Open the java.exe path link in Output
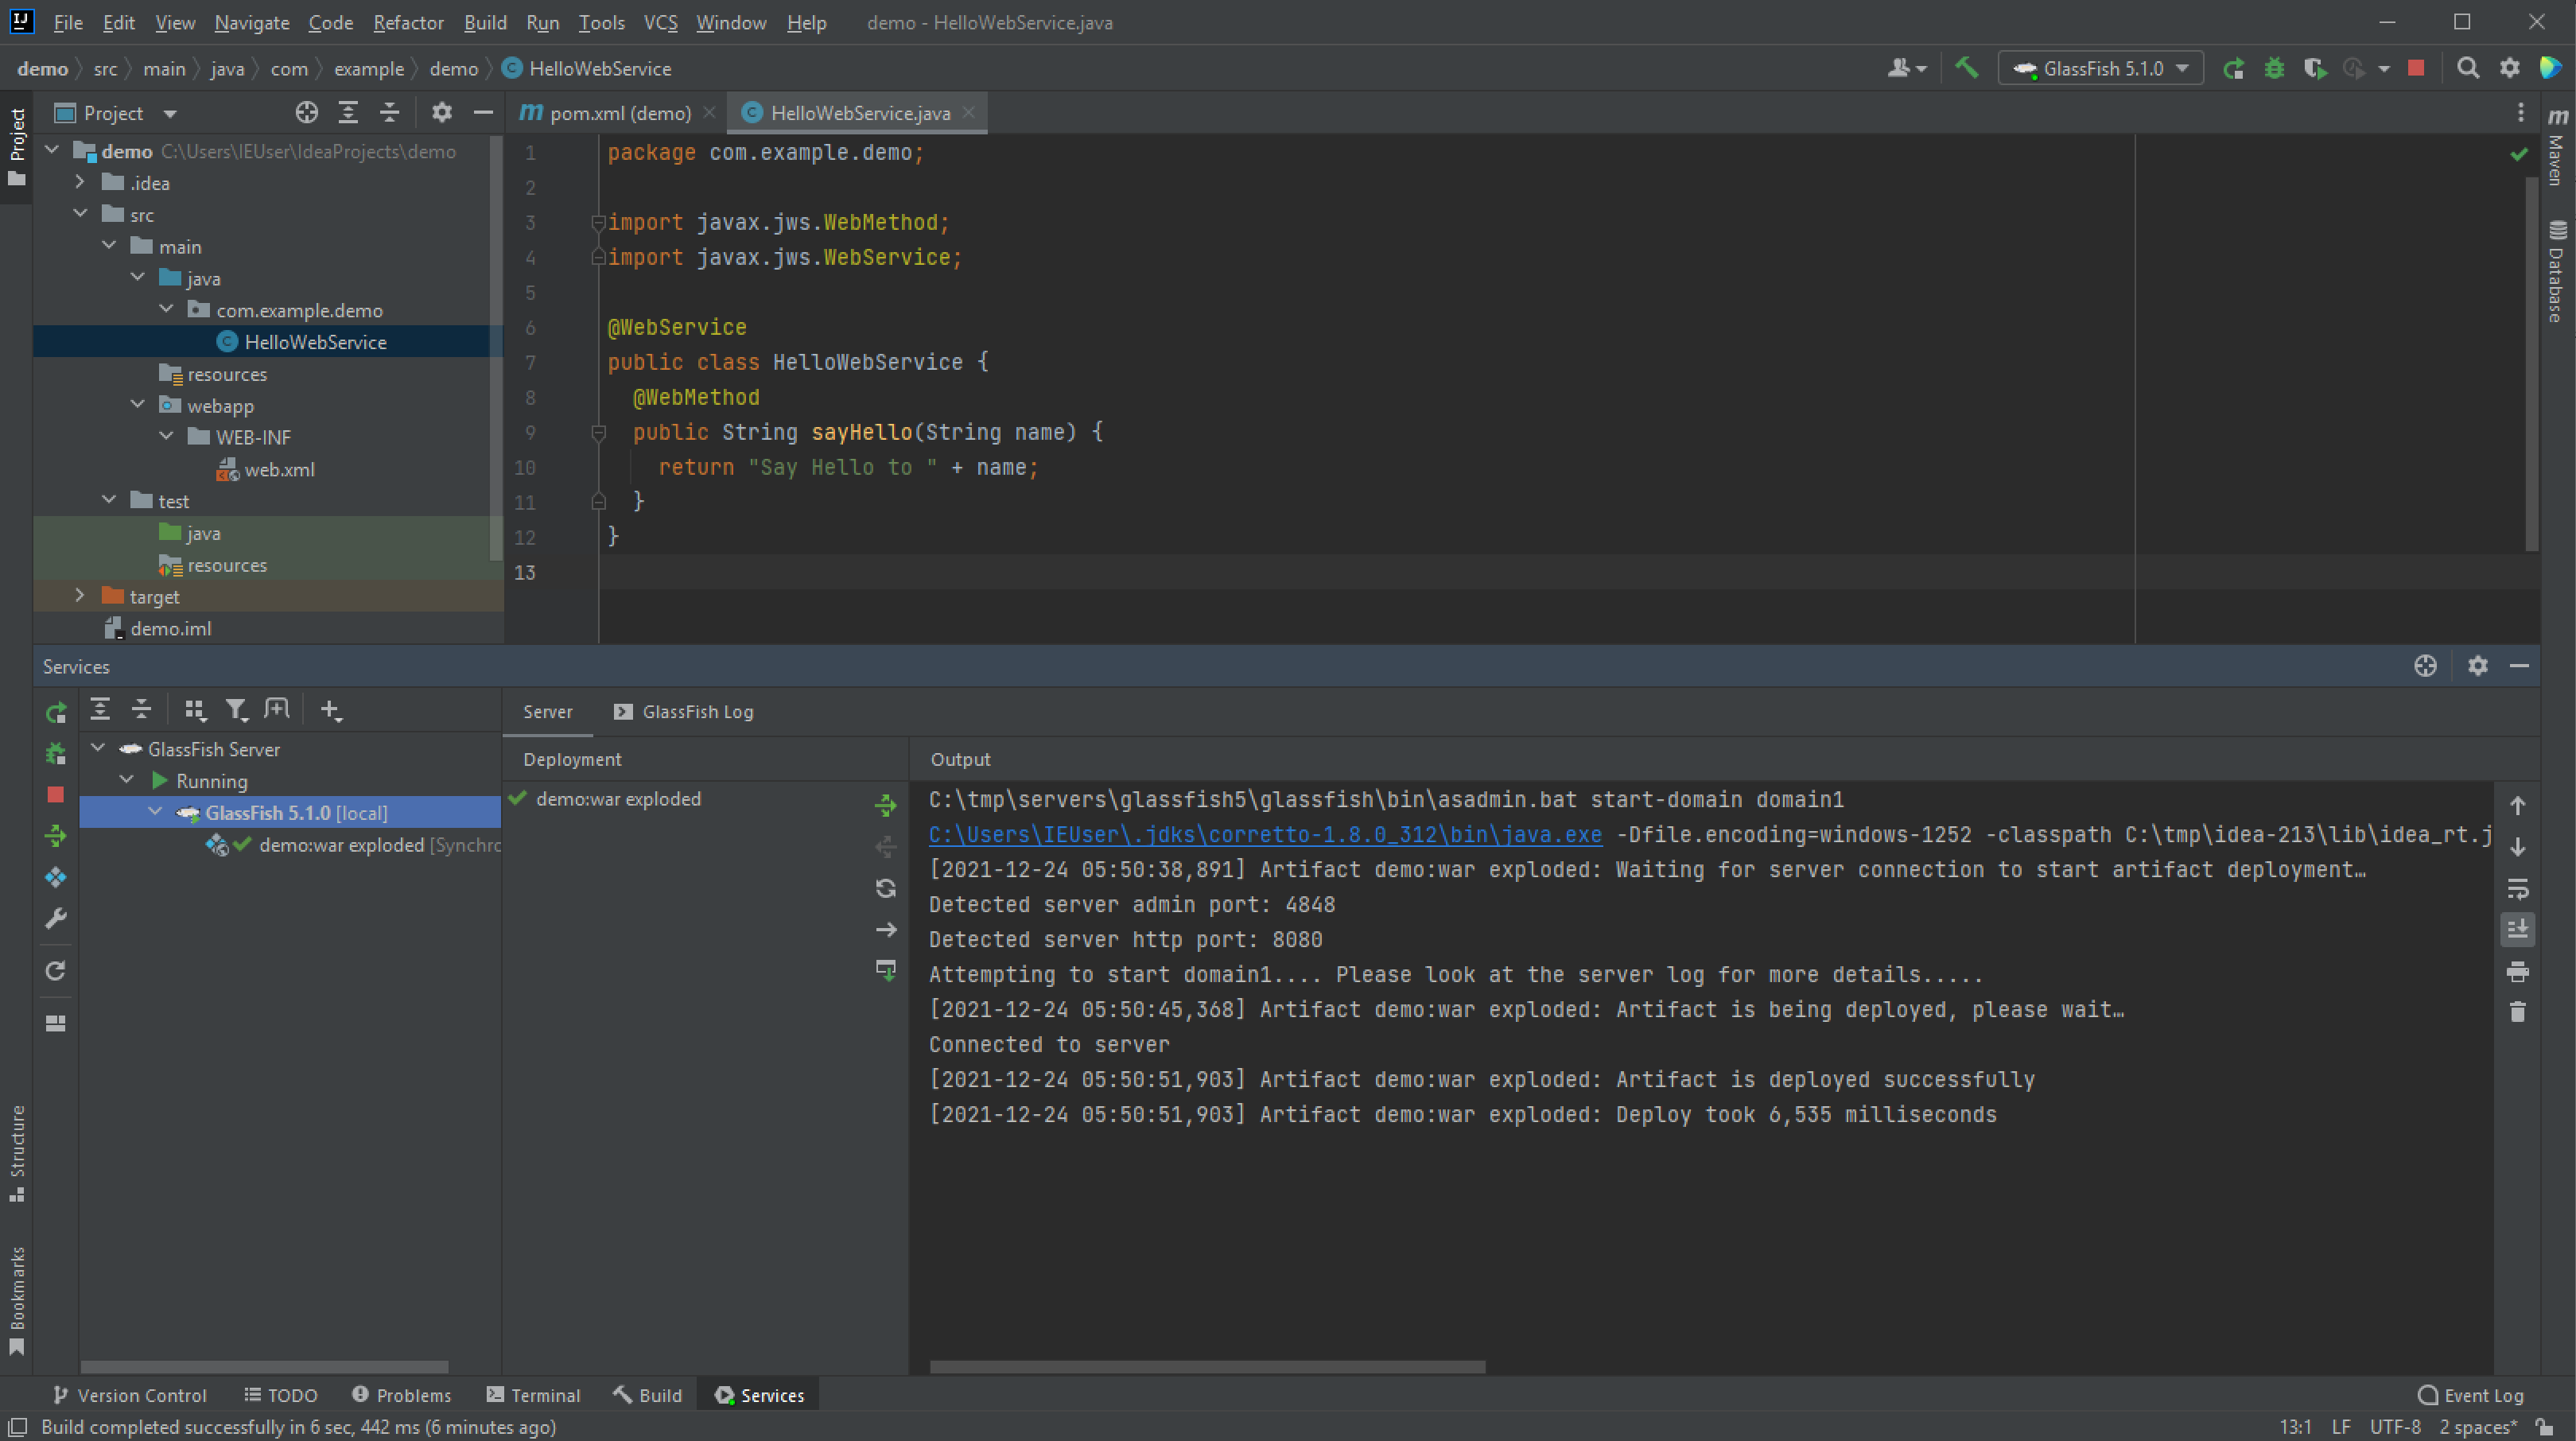Viewport: 2576px width, 1441px height. click(x=1265, y=834)
